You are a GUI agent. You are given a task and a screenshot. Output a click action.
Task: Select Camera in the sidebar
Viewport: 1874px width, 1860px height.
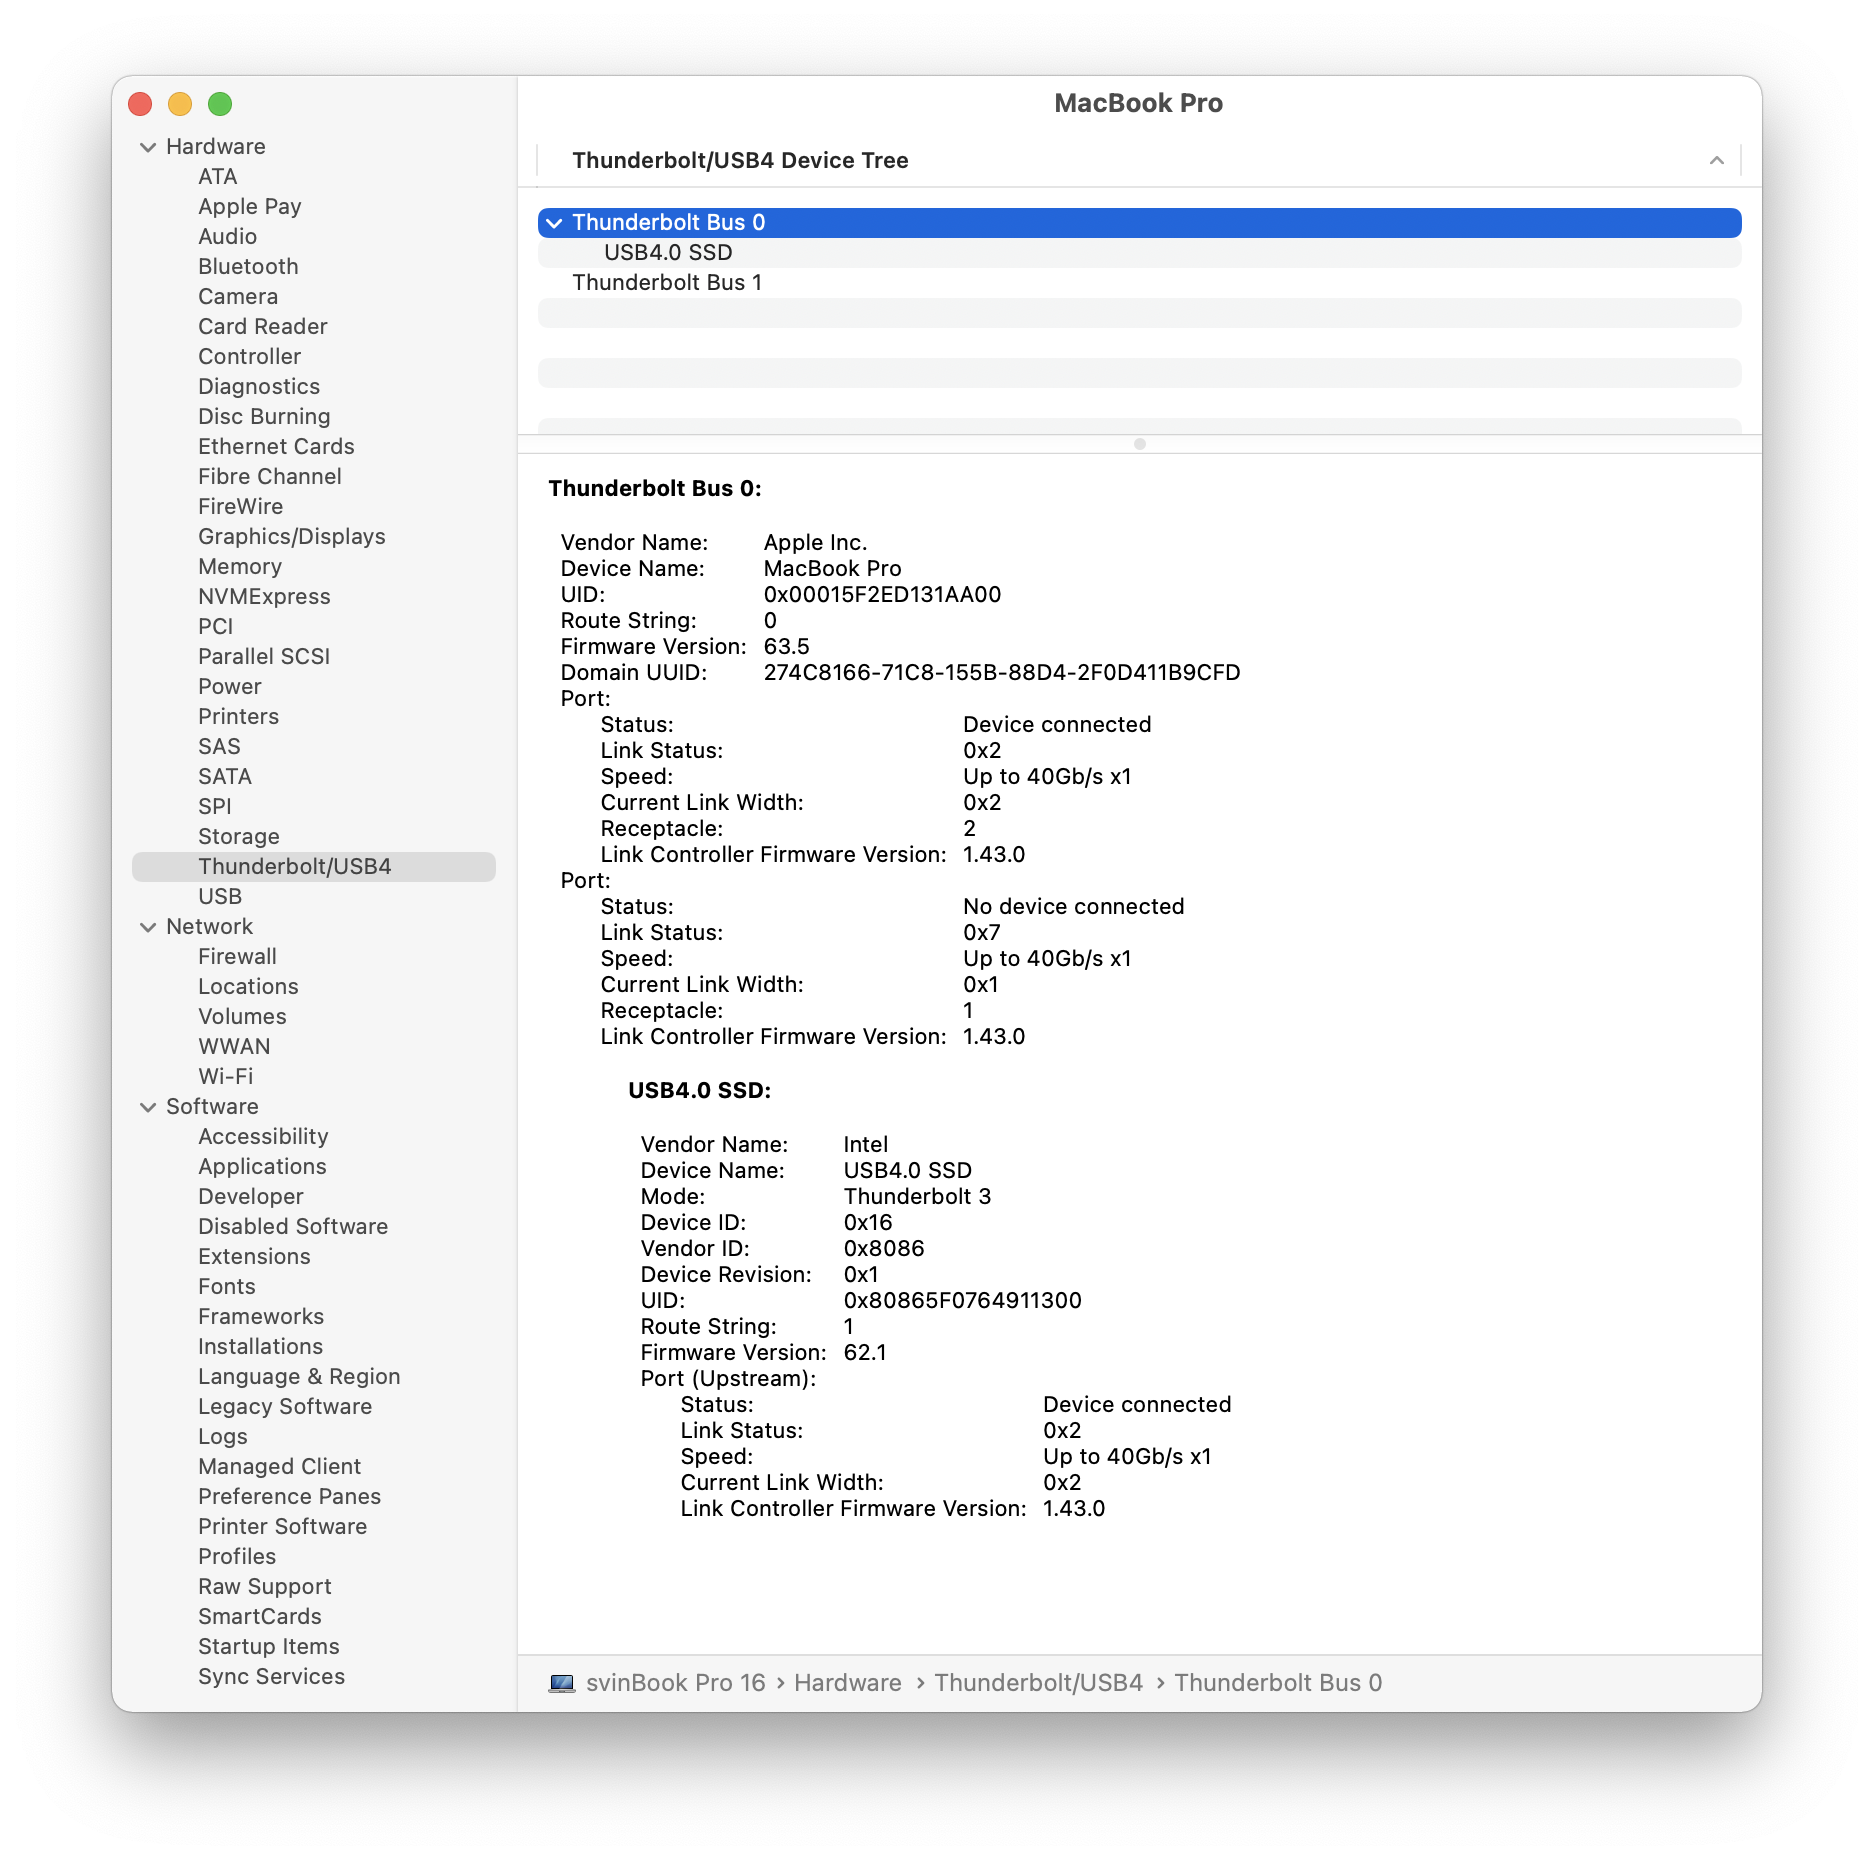coord(238,297)
